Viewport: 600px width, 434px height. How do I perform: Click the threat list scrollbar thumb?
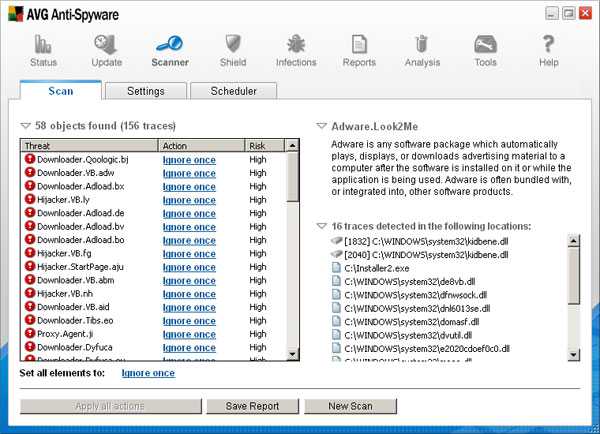pyautogui.click(x=292, y=177)
